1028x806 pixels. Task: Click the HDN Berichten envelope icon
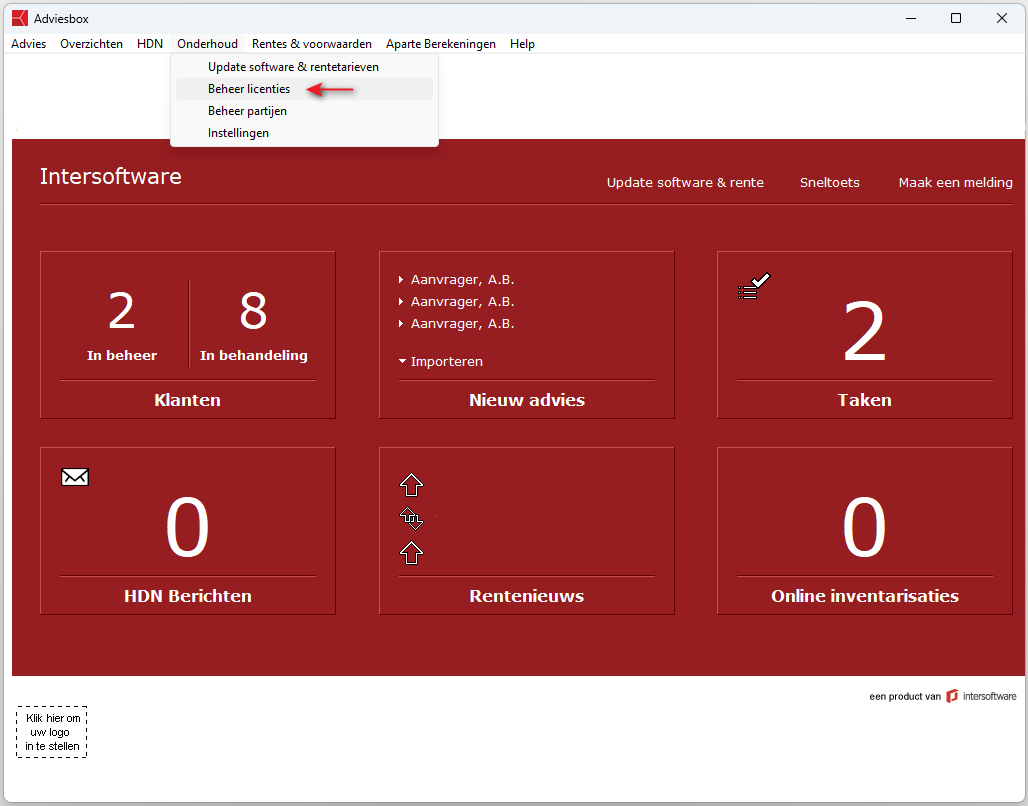point(75,477)
